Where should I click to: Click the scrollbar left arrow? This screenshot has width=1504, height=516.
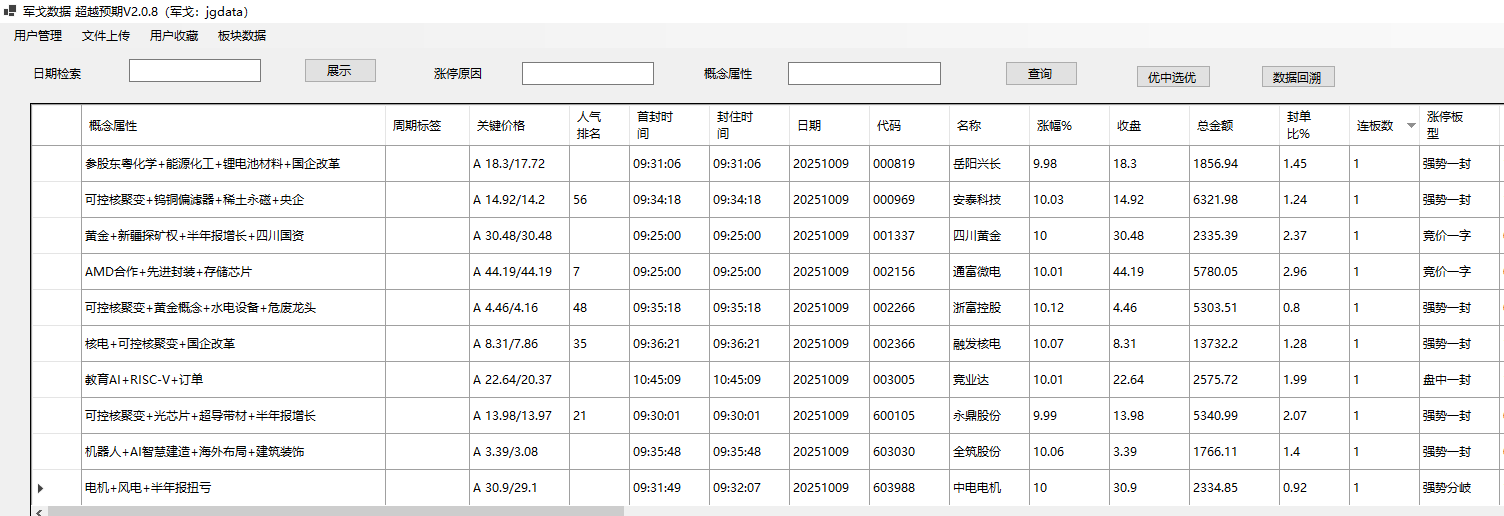[39, 511]
